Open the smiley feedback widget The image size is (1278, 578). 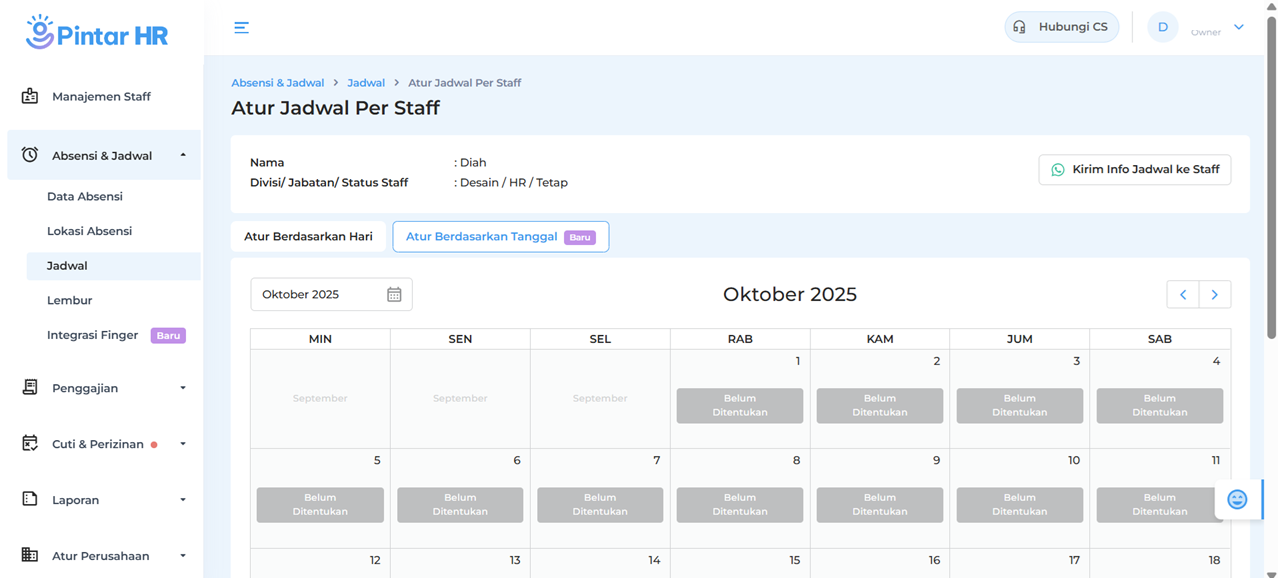(1237, 499)
